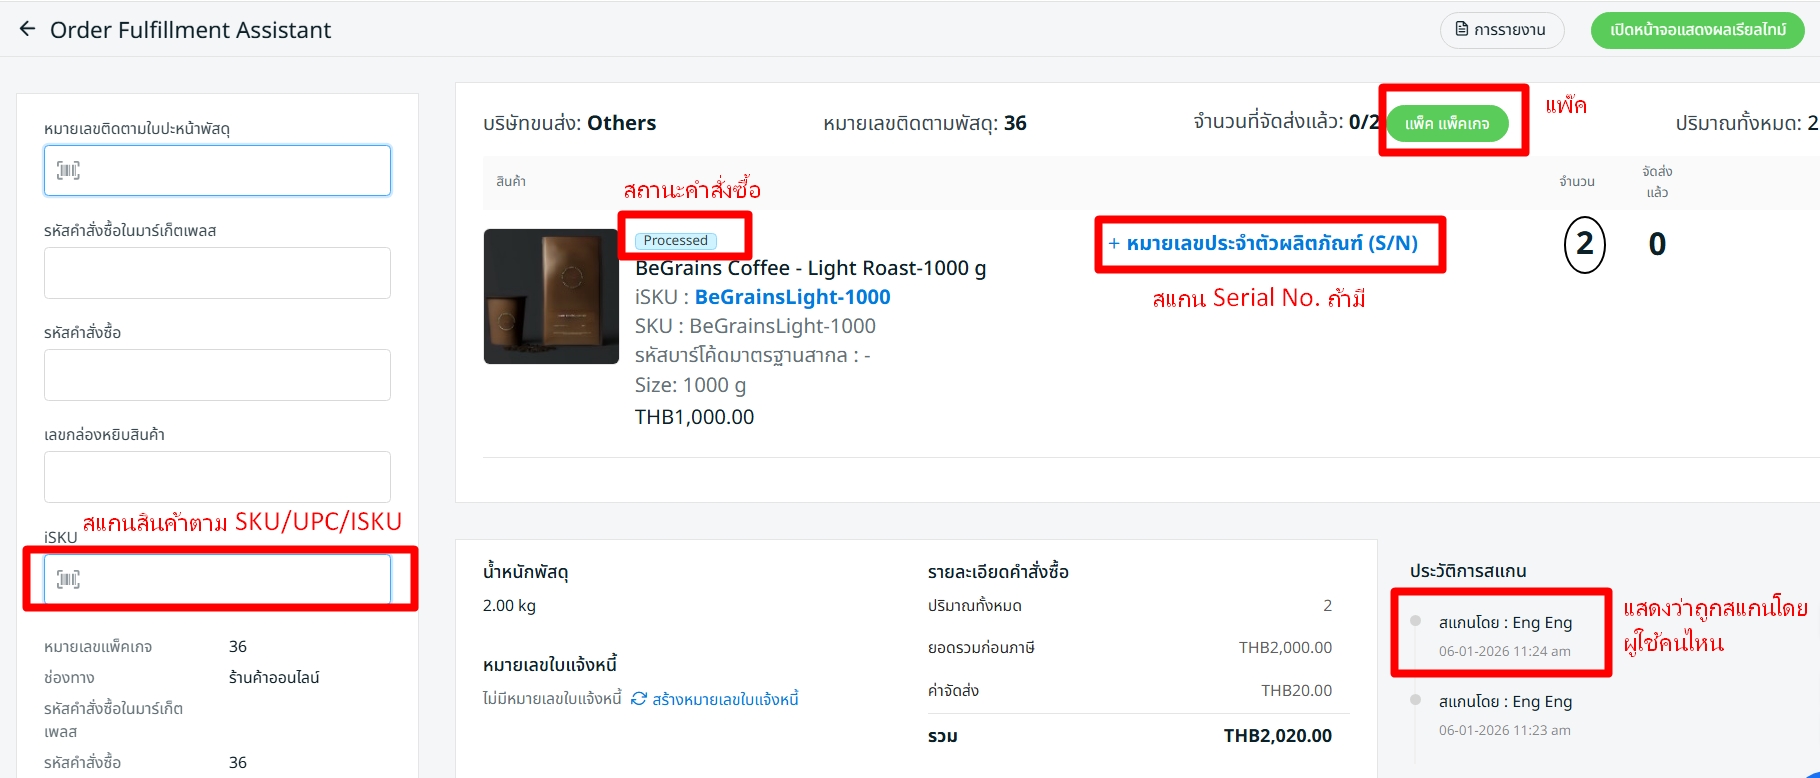
Task: Click the back arrow beside Order Fulfillment Assistant
Action: 27,29
